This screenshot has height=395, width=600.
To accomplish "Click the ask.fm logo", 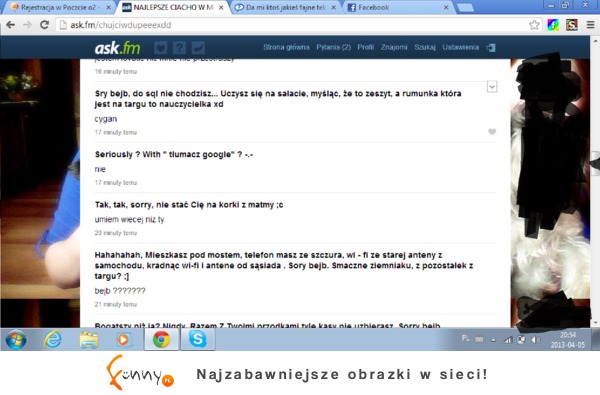I will pyautogui.click(x=117, y=48).
